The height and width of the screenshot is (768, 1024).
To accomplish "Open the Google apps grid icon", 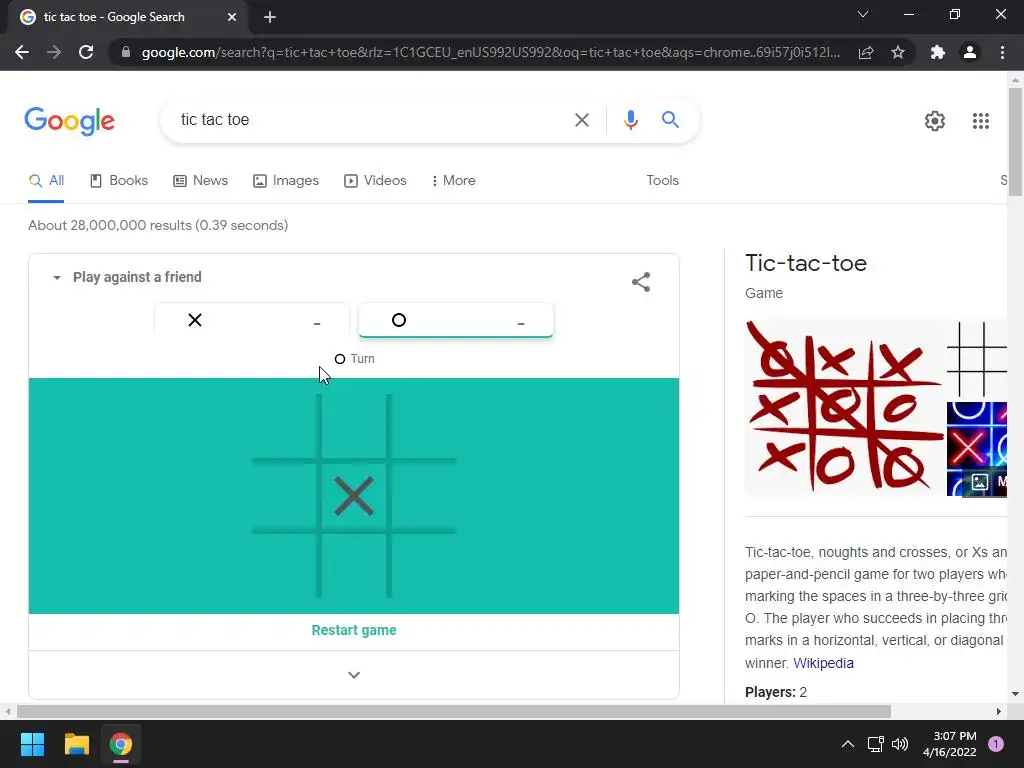I will point(981,121).
